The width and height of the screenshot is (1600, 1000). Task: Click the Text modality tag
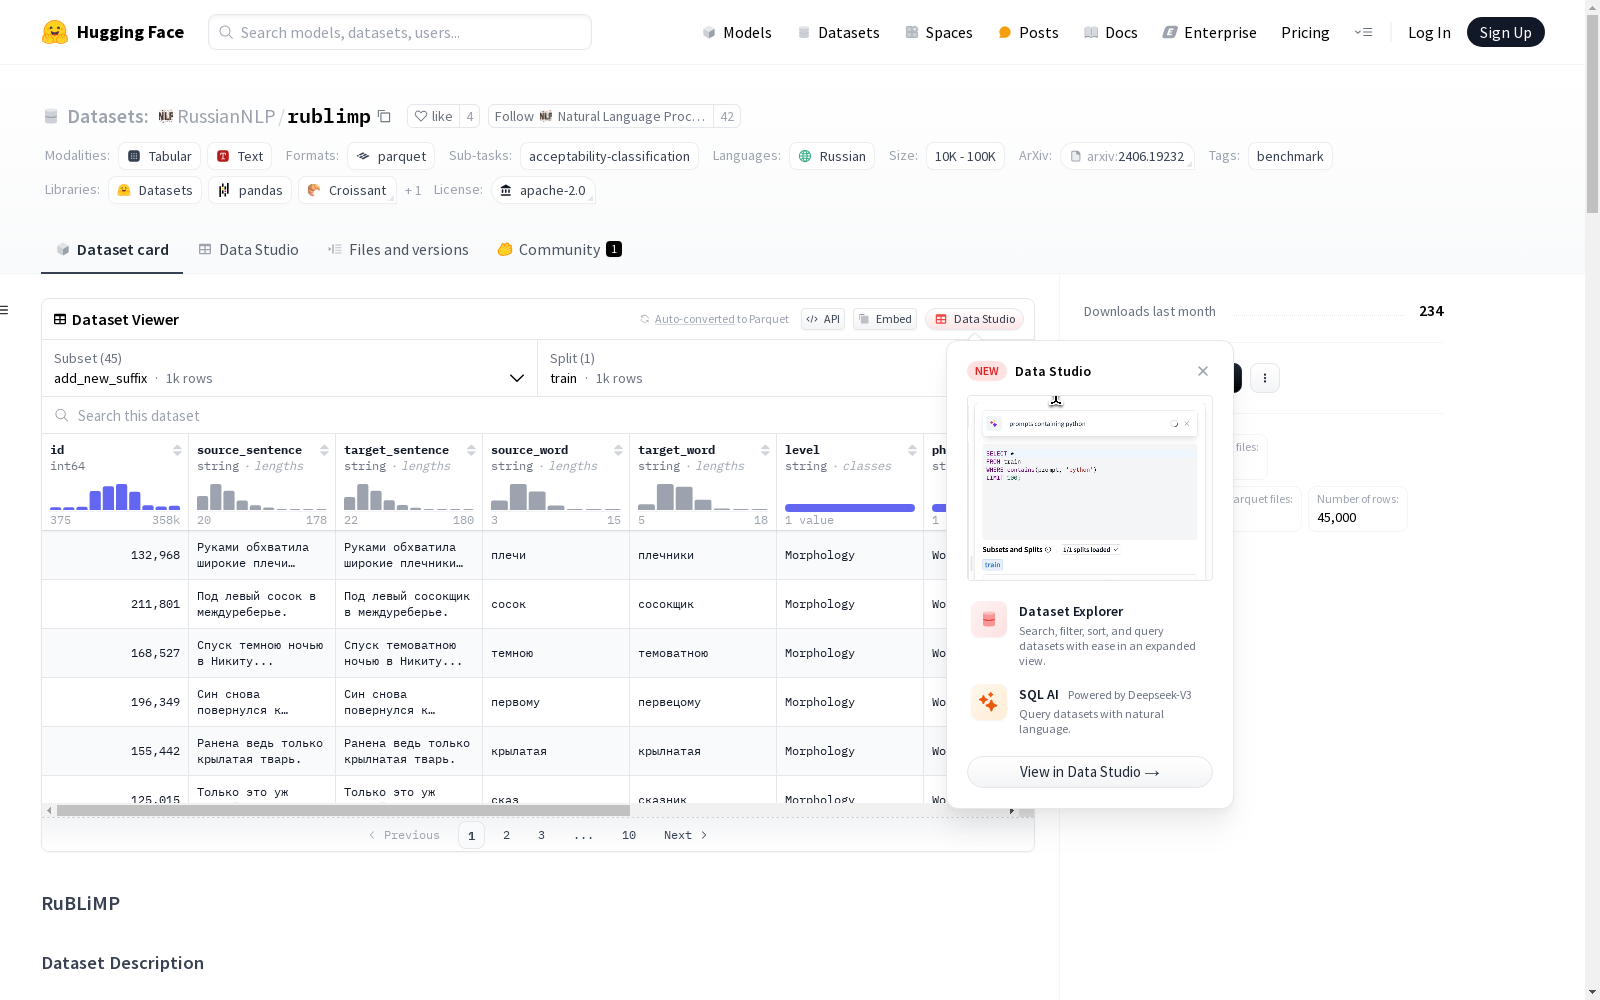coord(240,156)
